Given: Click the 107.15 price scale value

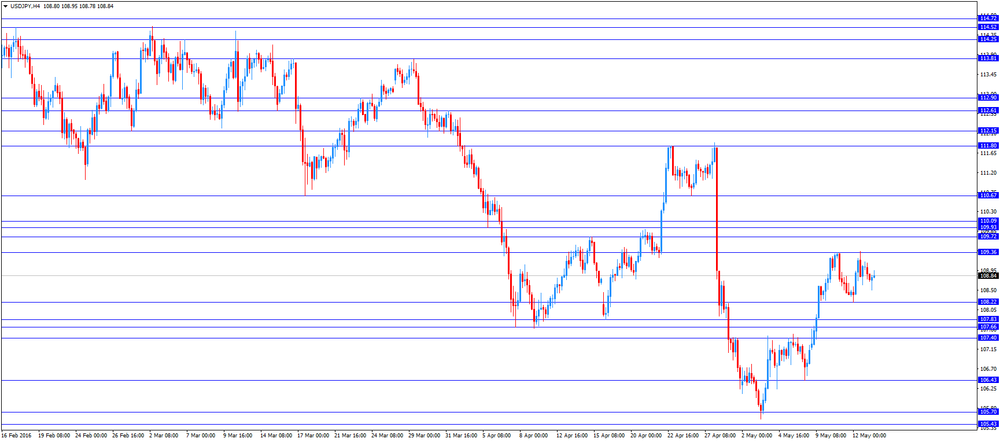Looking at the screenshot, I should tap(989, 350).
